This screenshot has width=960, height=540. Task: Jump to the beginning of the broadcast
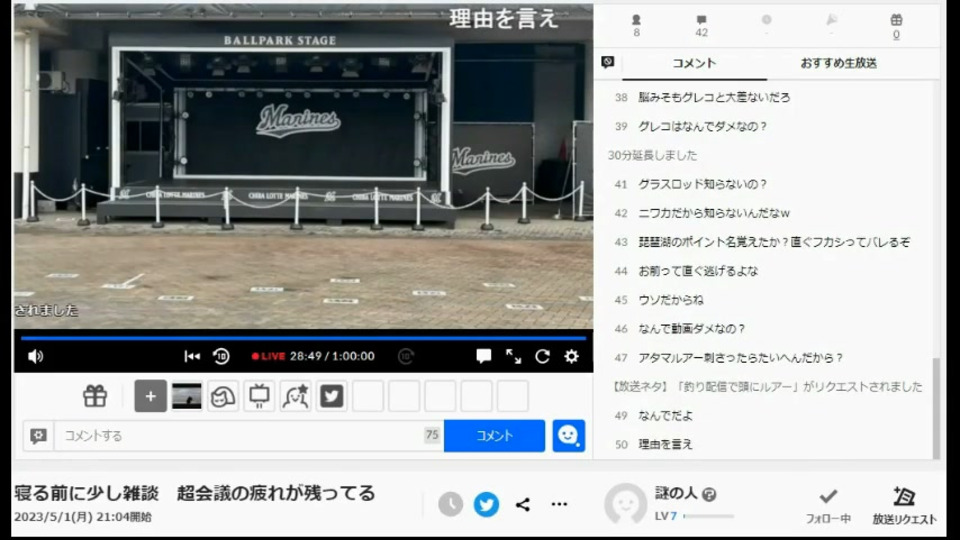click(x=192, y=356)
